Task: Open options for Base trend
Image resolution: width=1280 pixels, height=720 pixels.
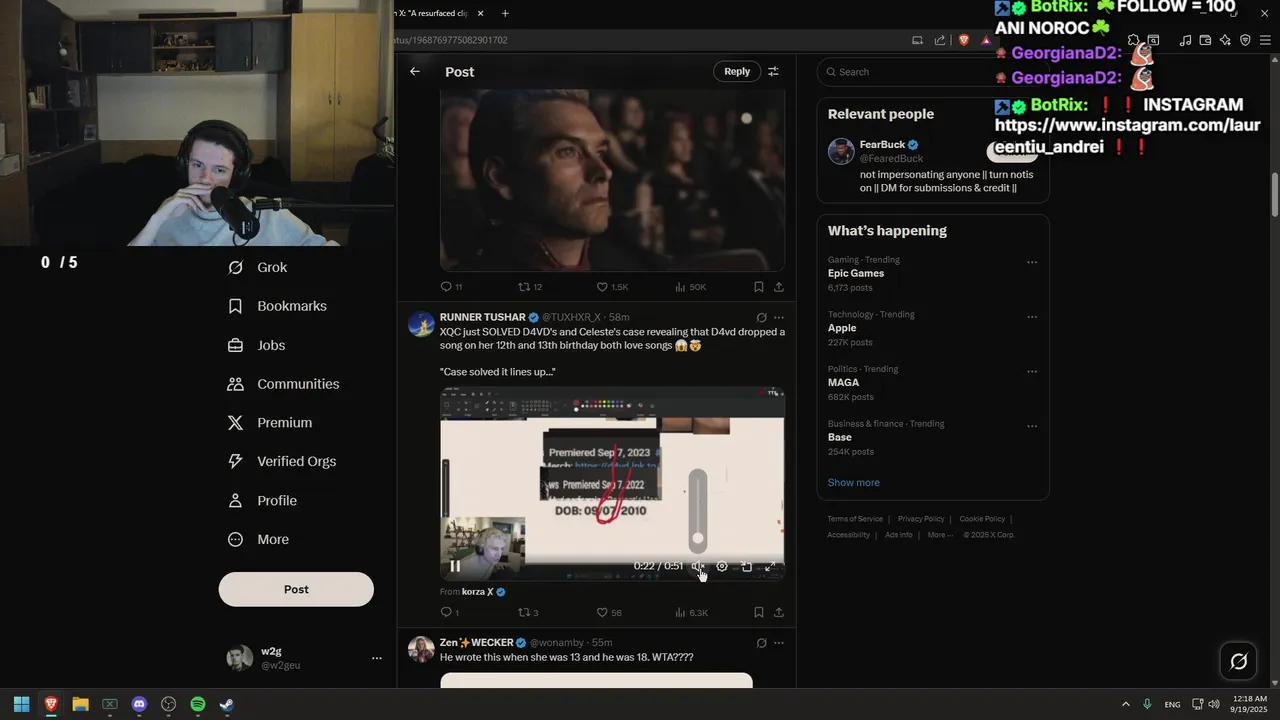Action: [x=1032, y=427]
